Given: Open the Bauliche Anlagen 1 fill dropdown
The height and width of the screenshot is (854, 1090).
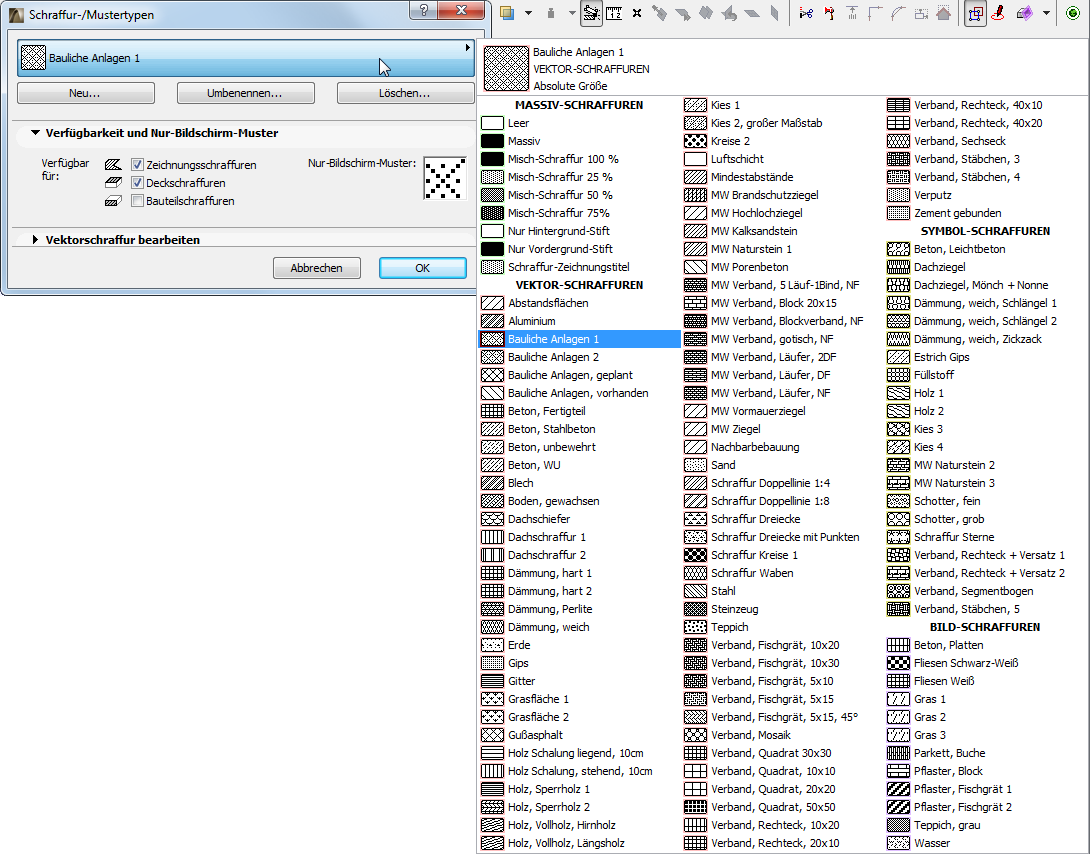Looking at the screenshot, I should [246, 58].
